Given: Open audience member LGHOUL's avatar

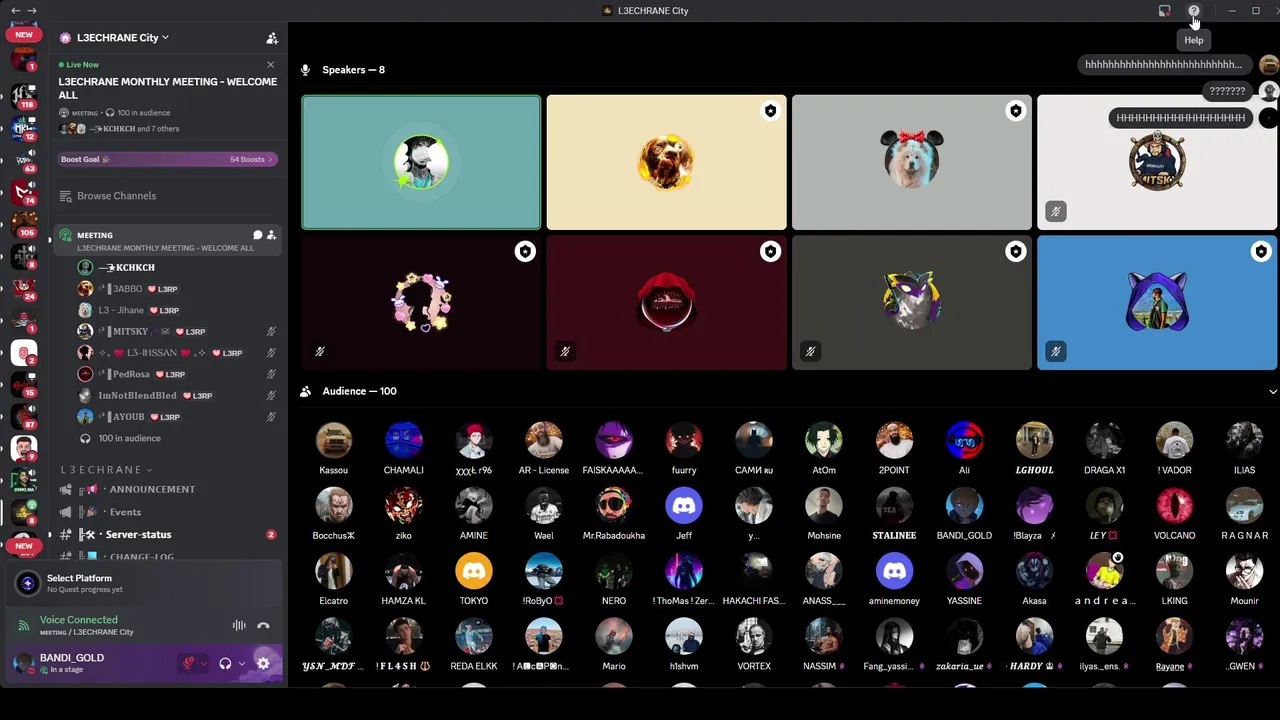Looking at the screenshot, I should pos(1034,440).
